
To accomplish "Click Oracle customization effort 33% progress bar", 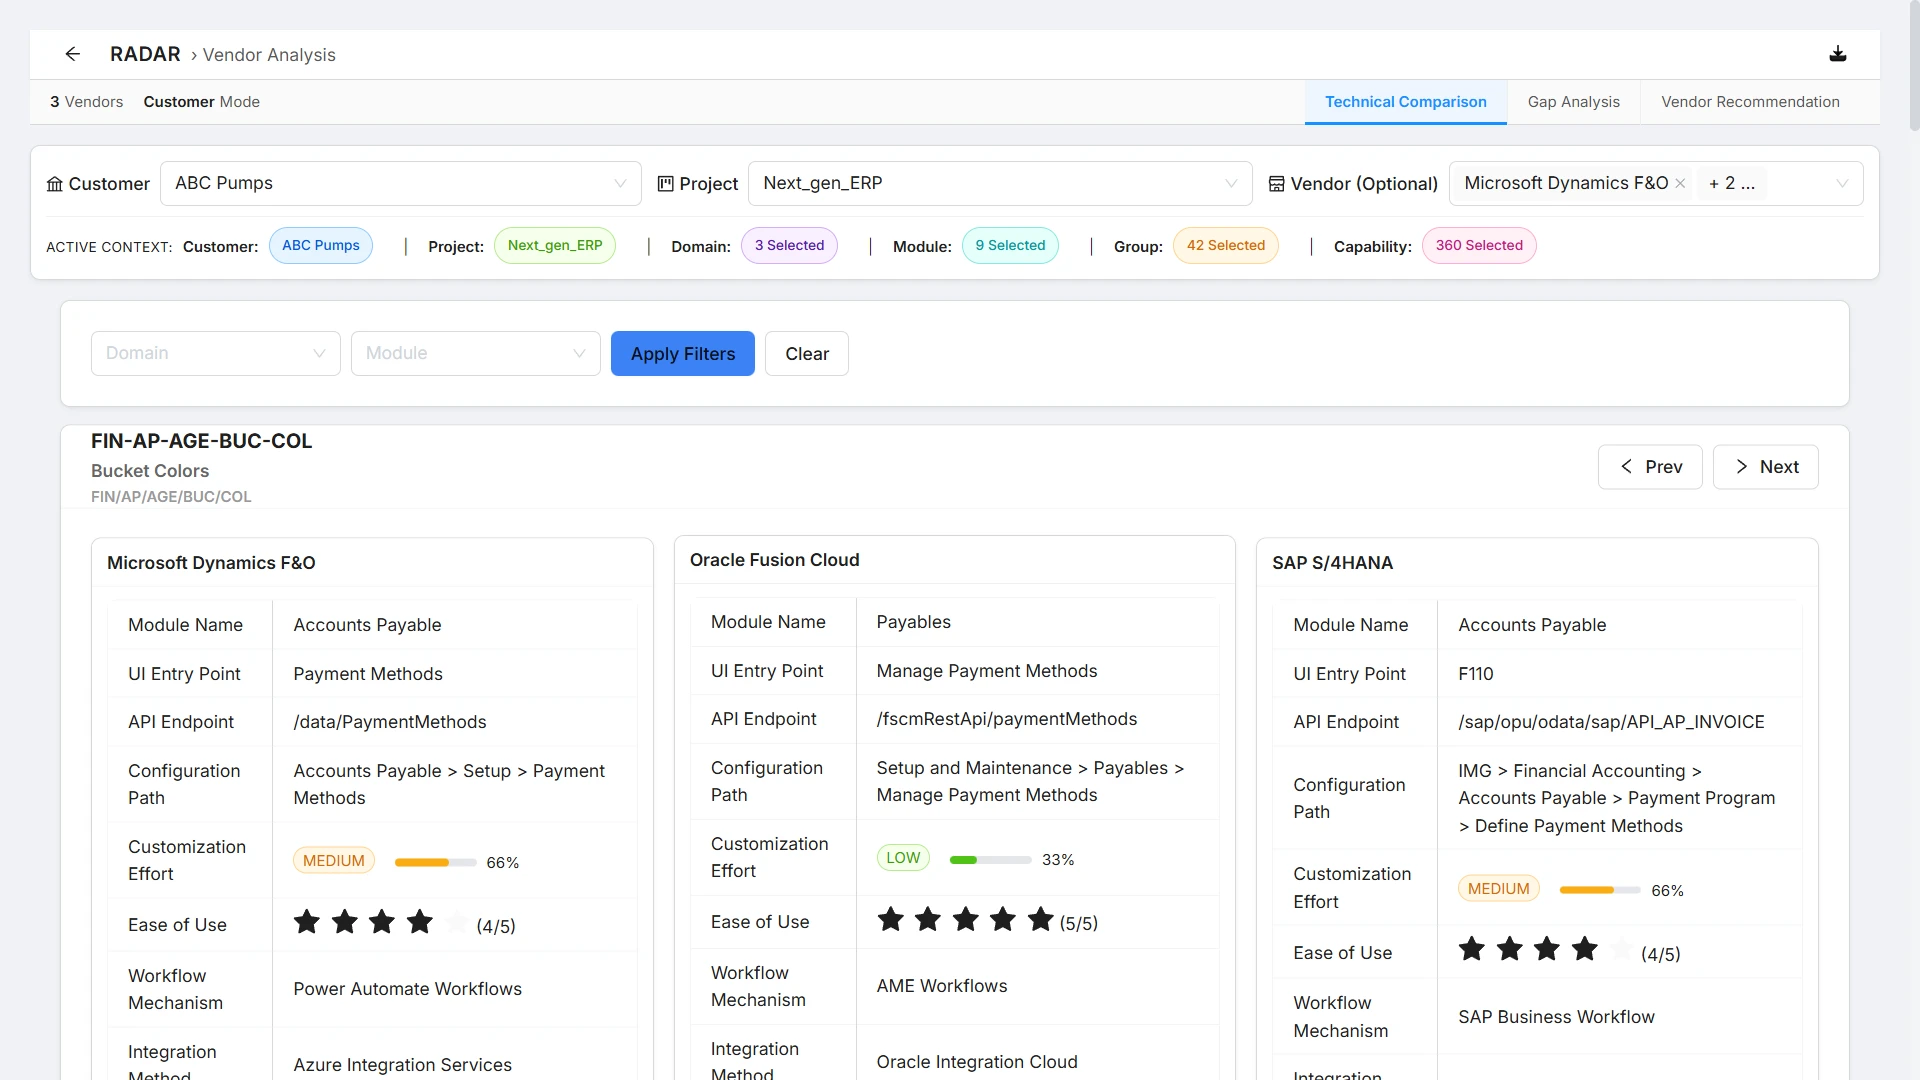I will pos(990,860).
